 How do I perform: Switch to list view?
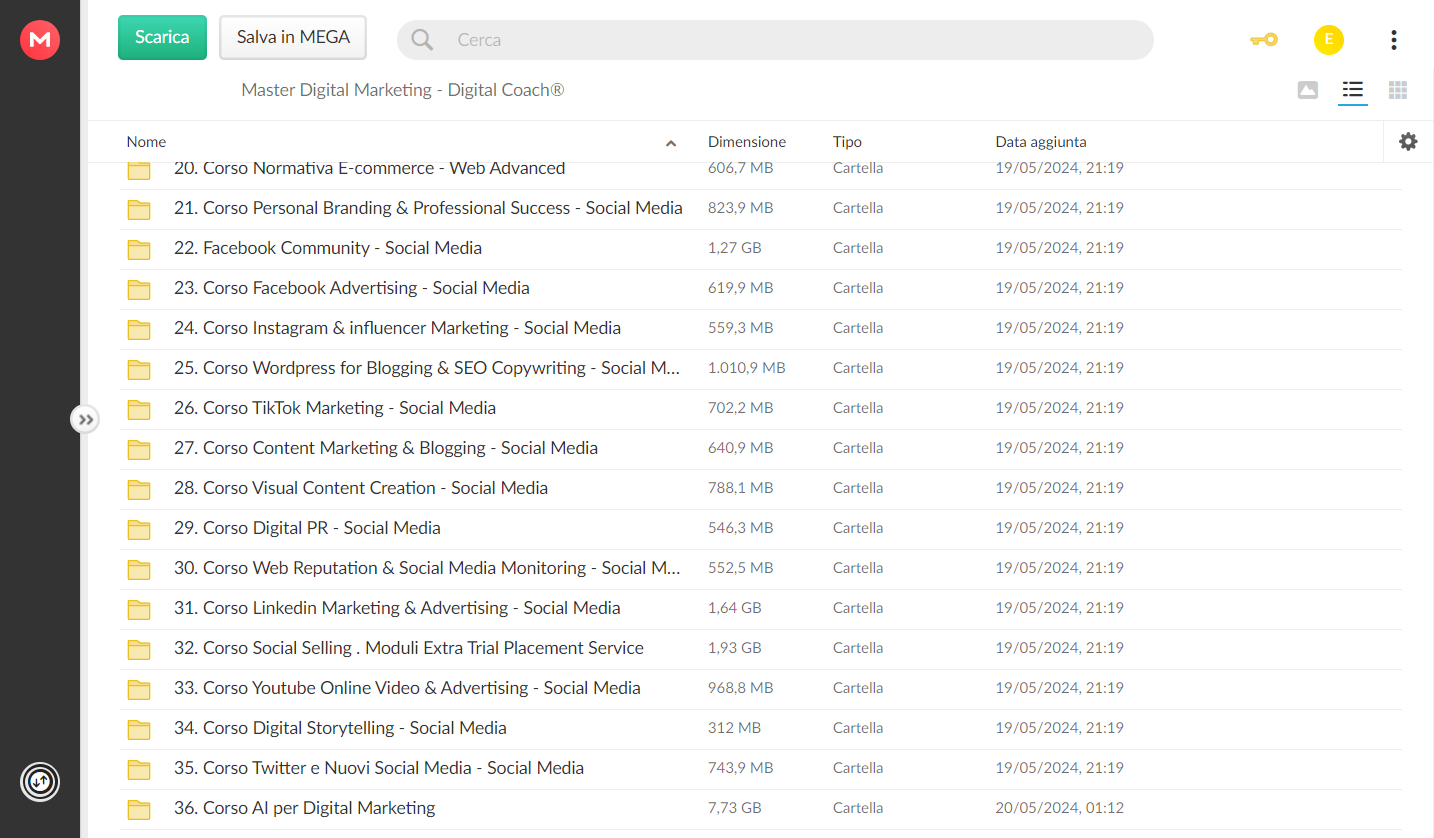[x=1353, y=90]
